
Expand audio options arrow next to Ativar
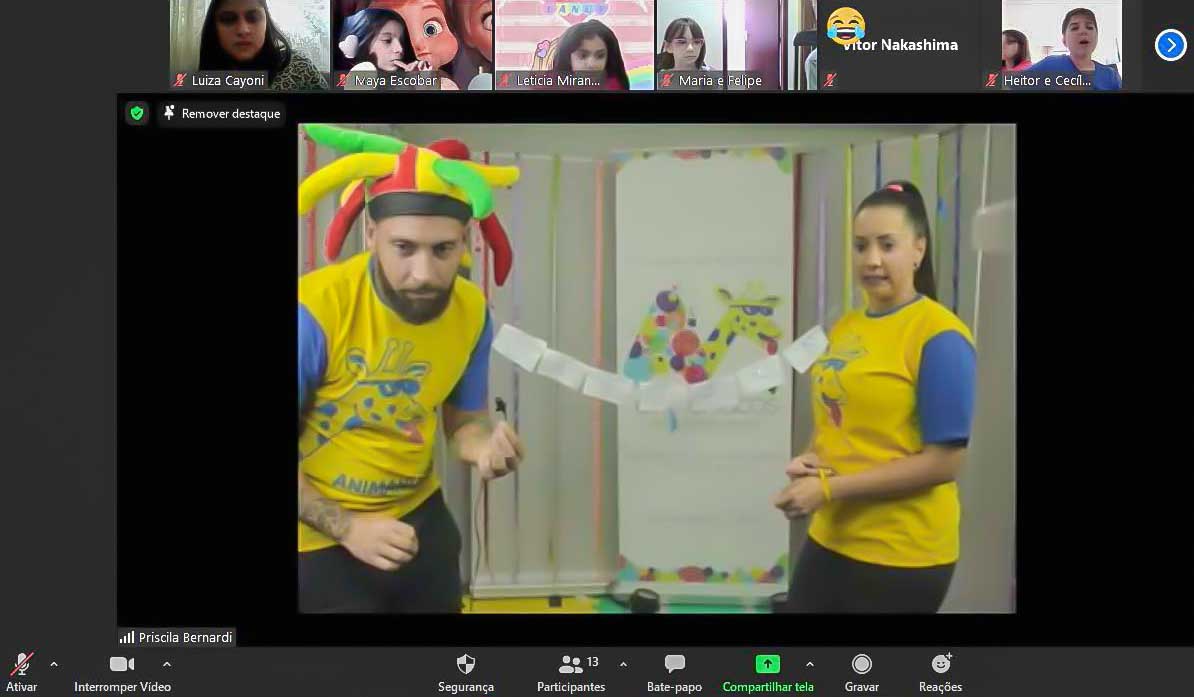point(54,664)
